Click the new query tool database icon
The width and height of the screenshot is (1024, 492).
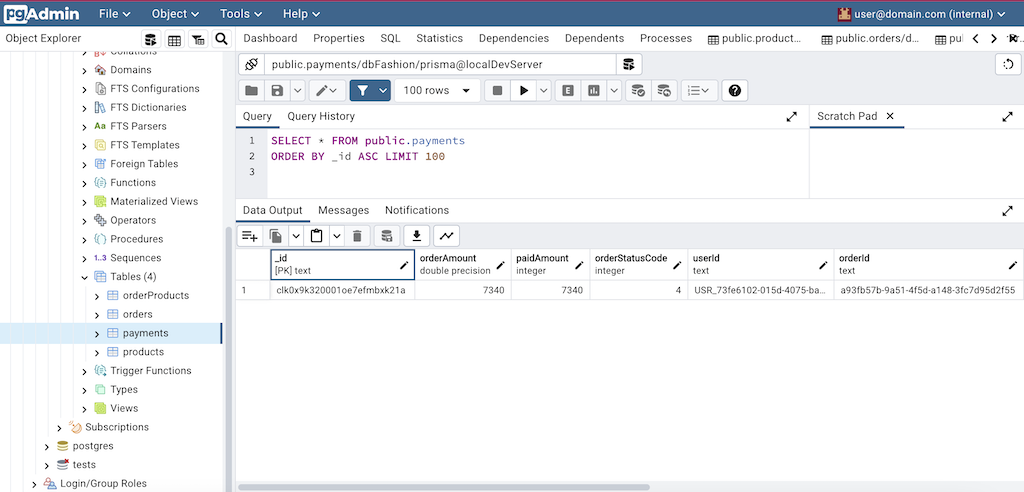pos(629,65)
